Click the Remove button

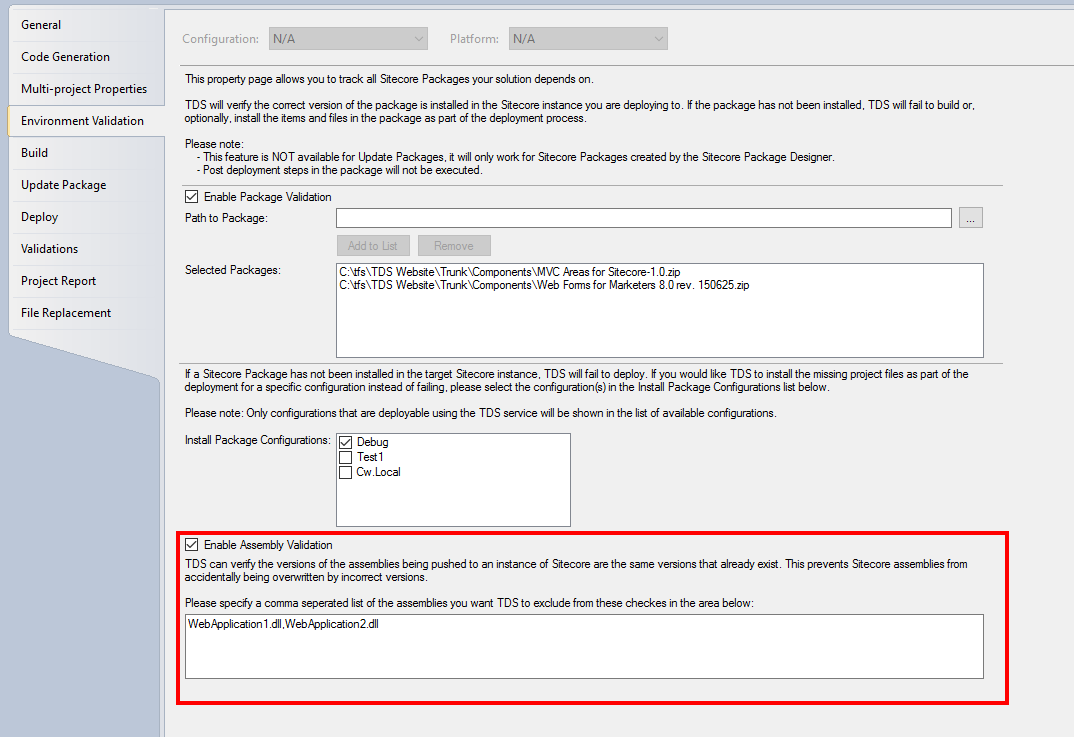pos(453,246)
